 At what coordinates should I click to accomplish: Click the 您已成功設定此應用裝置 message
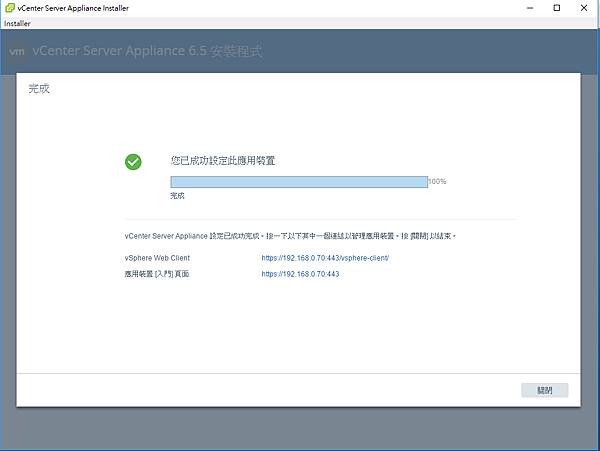tap(223, 161)
